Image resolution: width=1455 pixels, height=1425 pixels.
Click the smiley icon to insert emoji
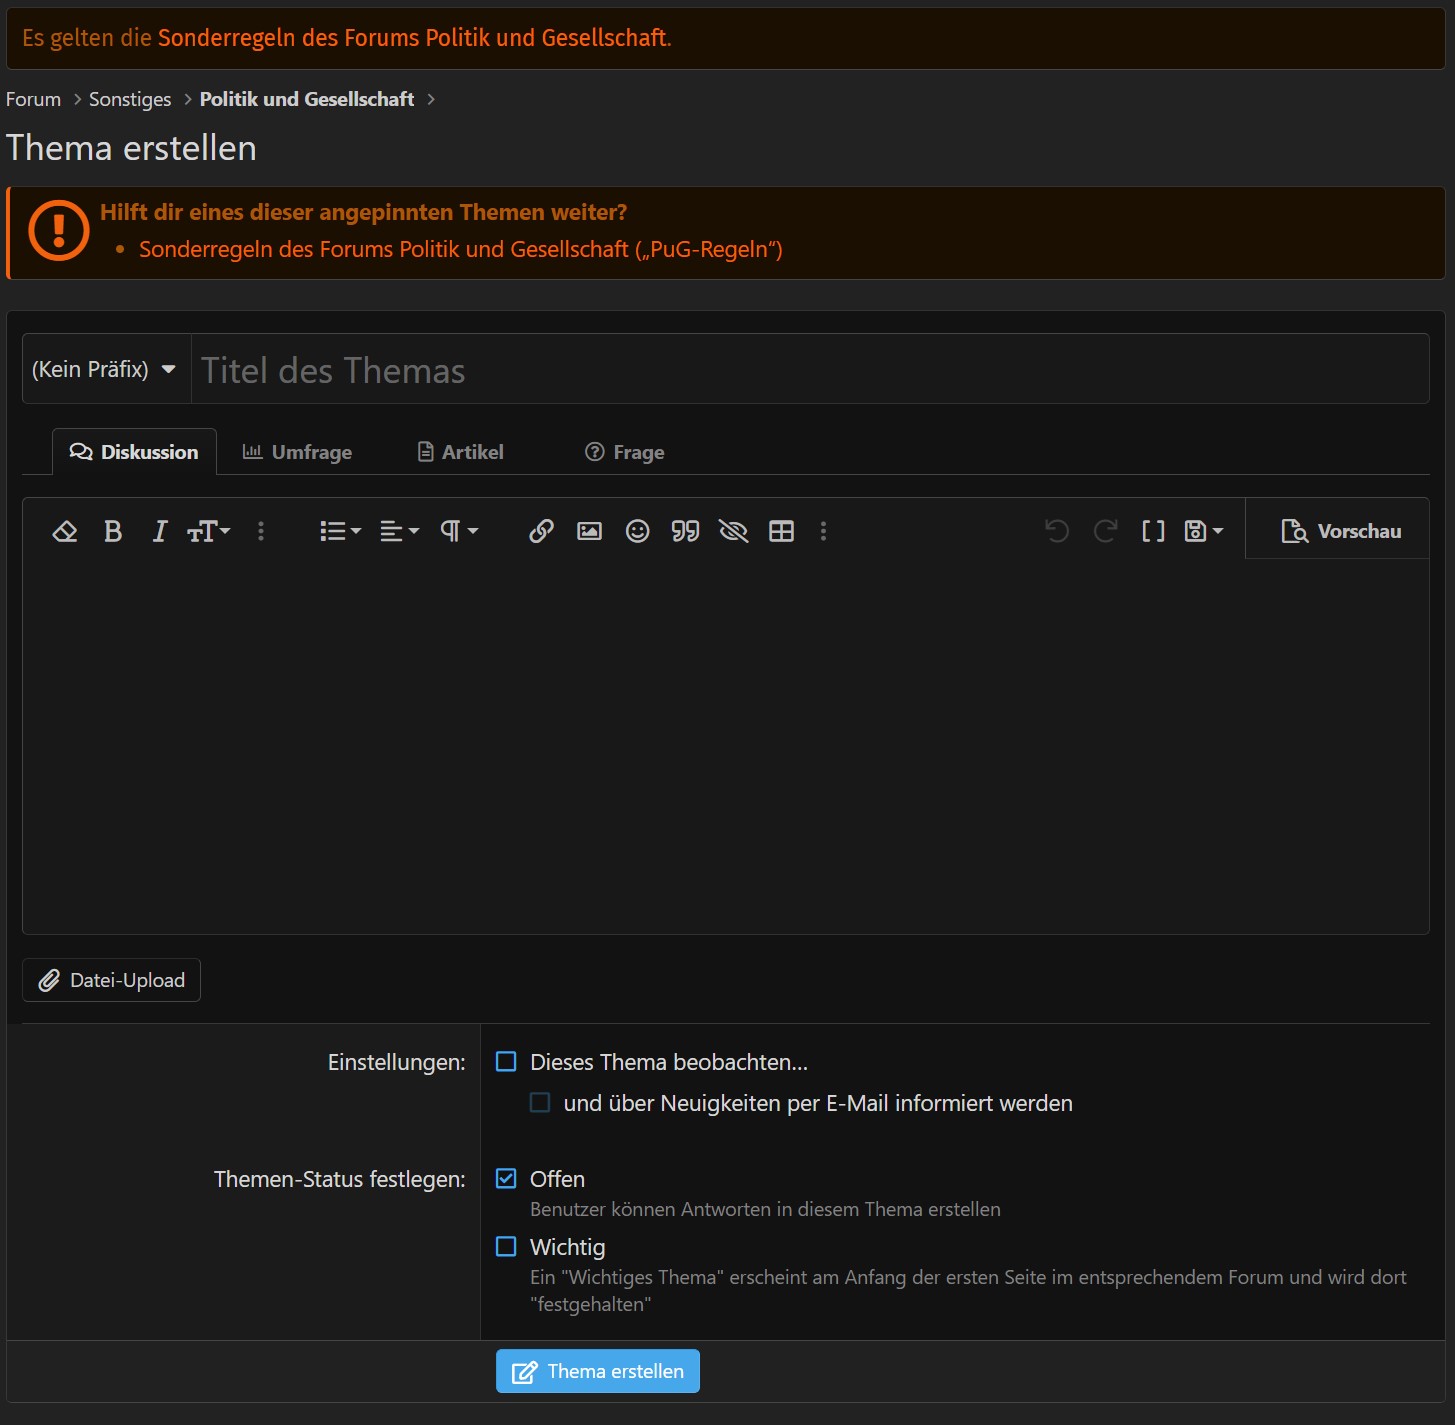coord(637,531)
